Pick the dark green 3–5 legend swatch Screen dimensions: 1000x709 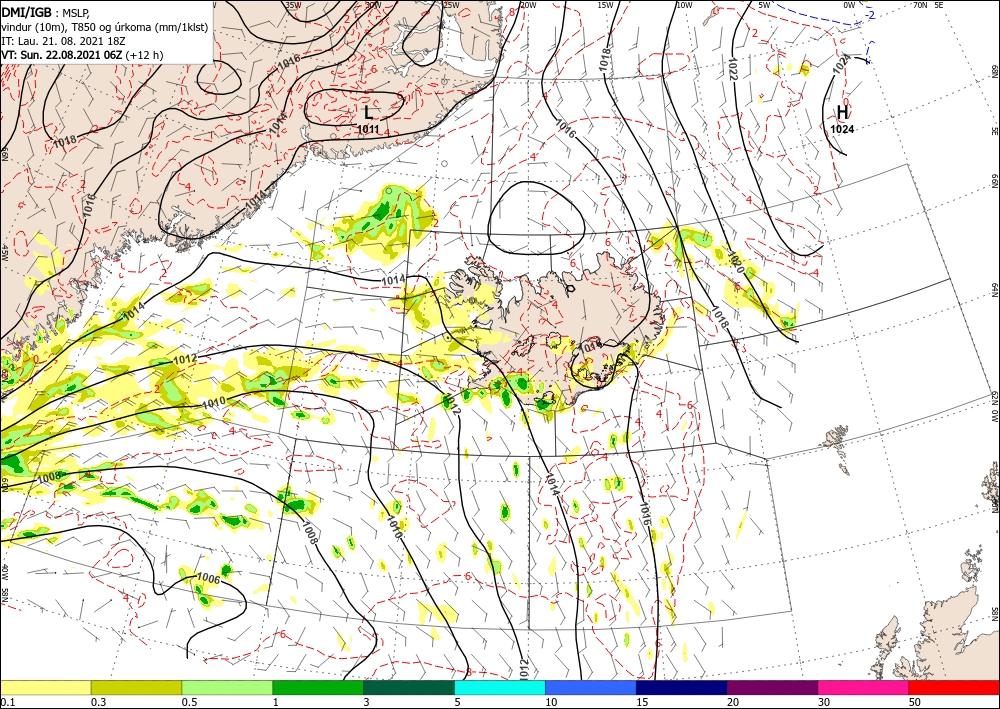[x=409, y=687]
